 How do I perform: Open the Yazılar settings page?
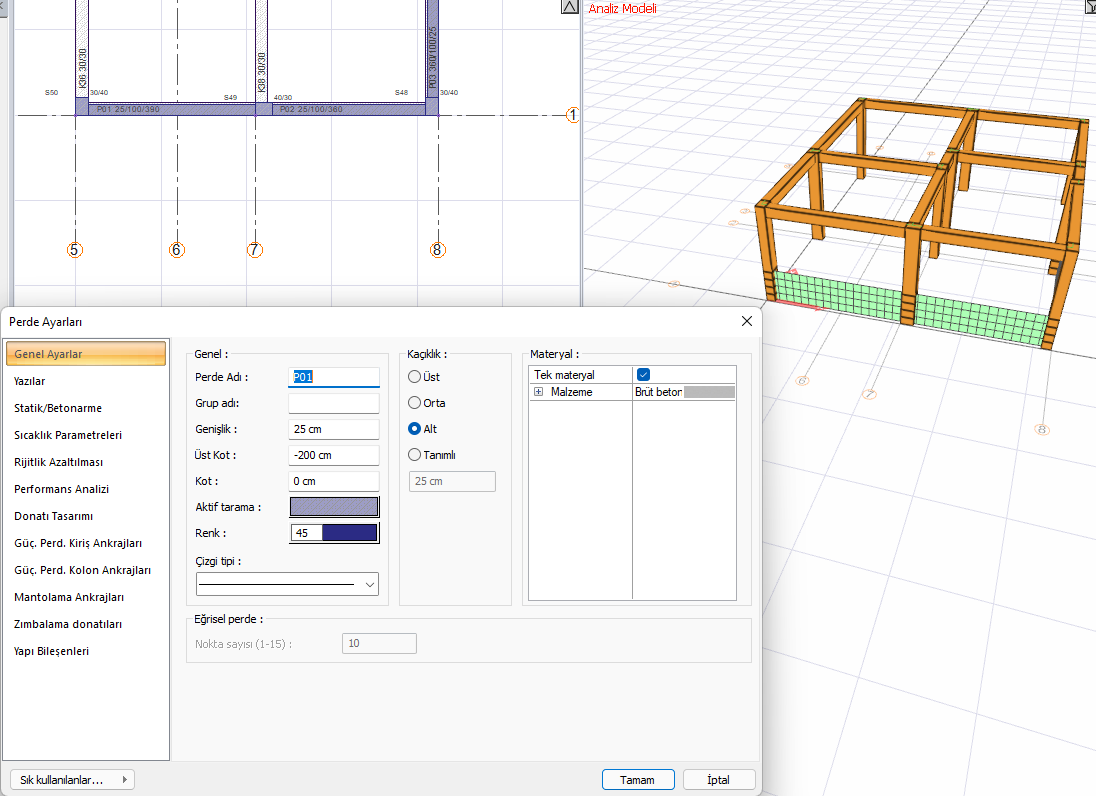coord(29,381)
